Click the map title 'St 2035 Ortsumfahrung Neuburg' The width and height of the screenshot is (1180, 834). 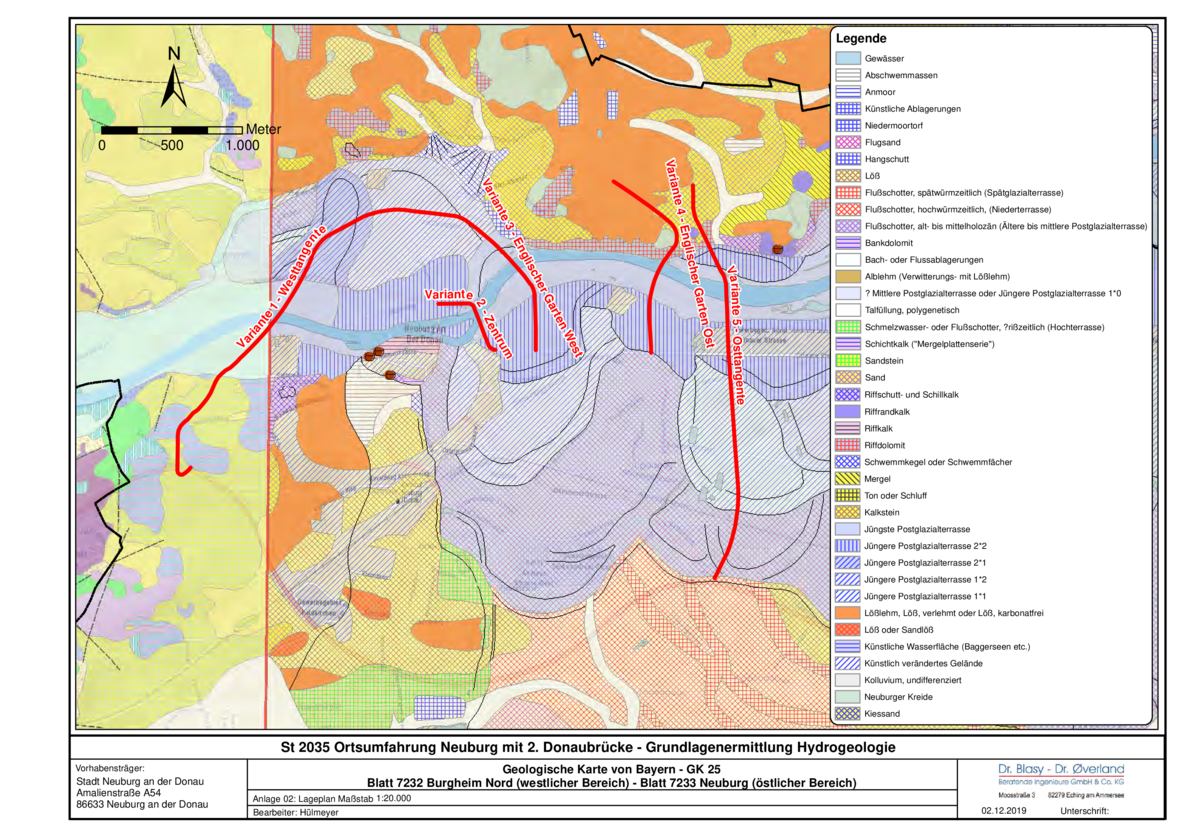(588, 747)
